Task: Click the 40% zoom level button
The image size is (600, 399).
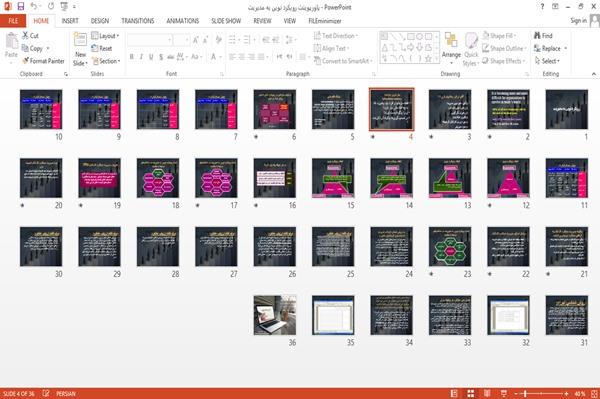Action: point(580,393)
